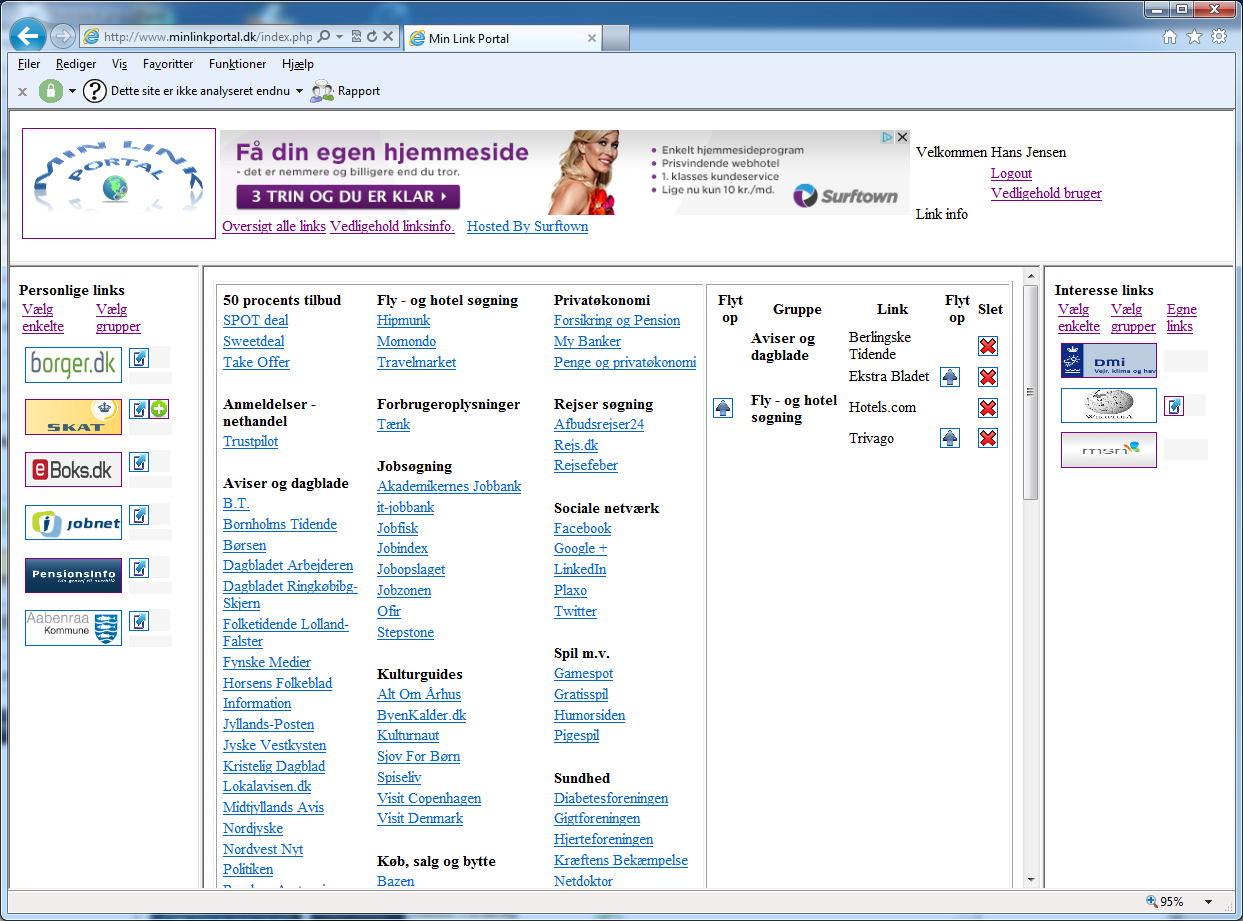Open the Favorites star icon

(x=1194, y=37)
